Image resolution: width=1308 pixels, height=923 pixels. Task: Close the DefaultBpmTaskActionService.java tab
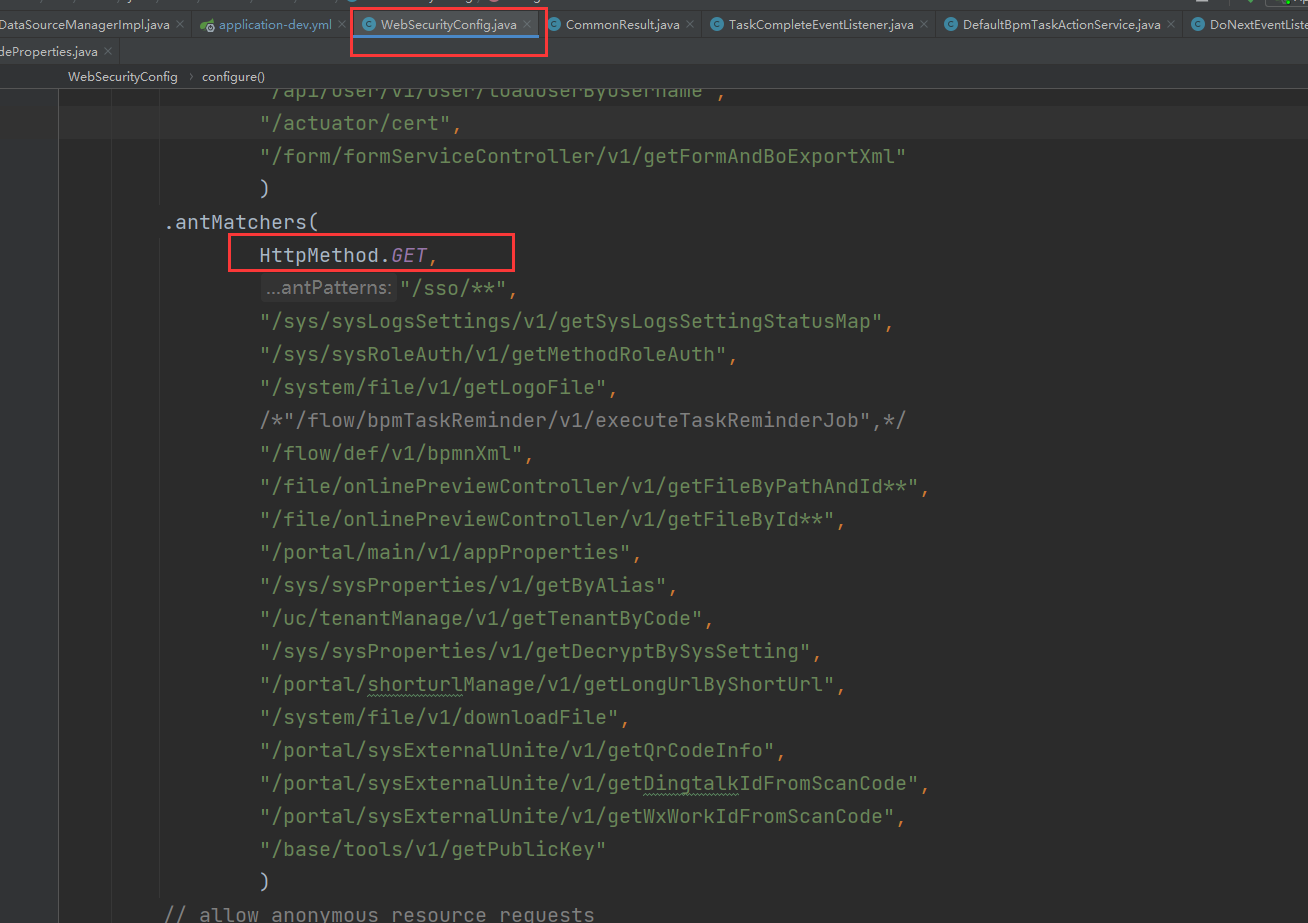(x=1171, y=25)
